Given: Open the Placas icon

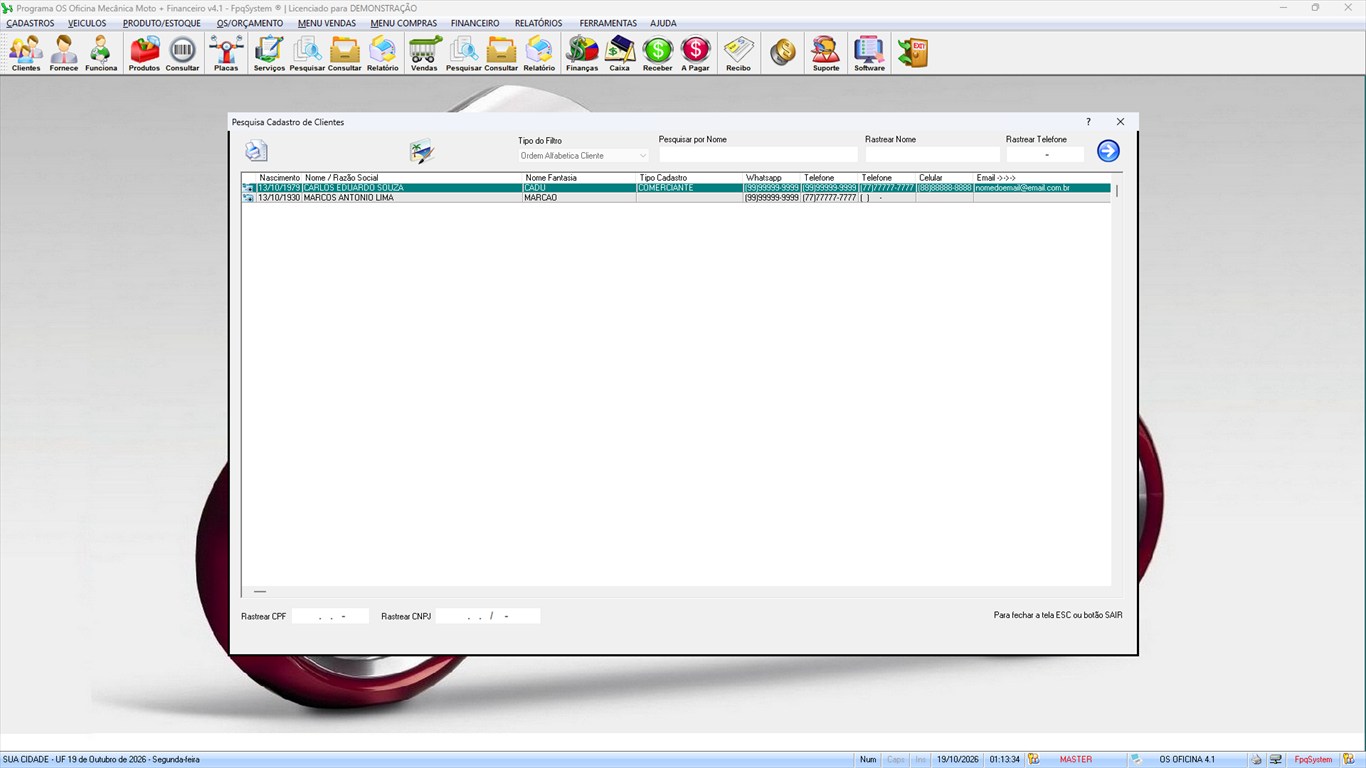Looking at the screenshot, I should coord(226,54).
